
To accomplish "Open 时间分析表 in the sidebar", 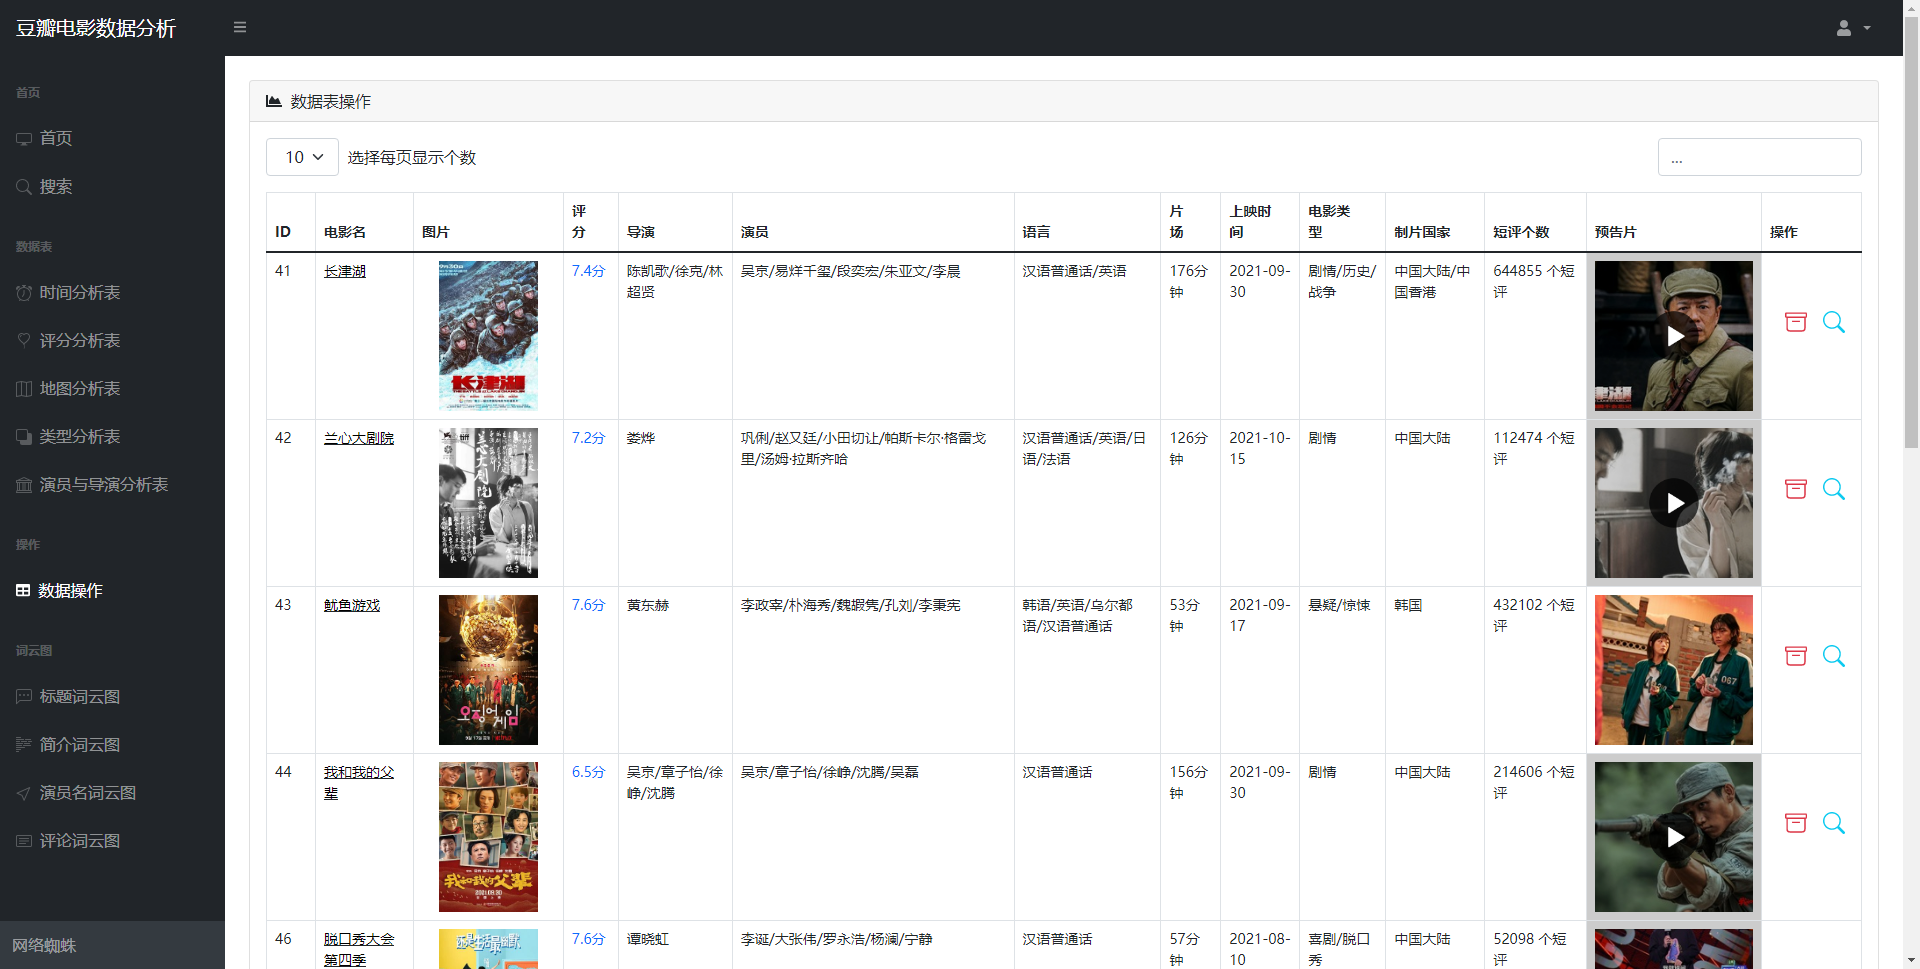I will (112, 292).
